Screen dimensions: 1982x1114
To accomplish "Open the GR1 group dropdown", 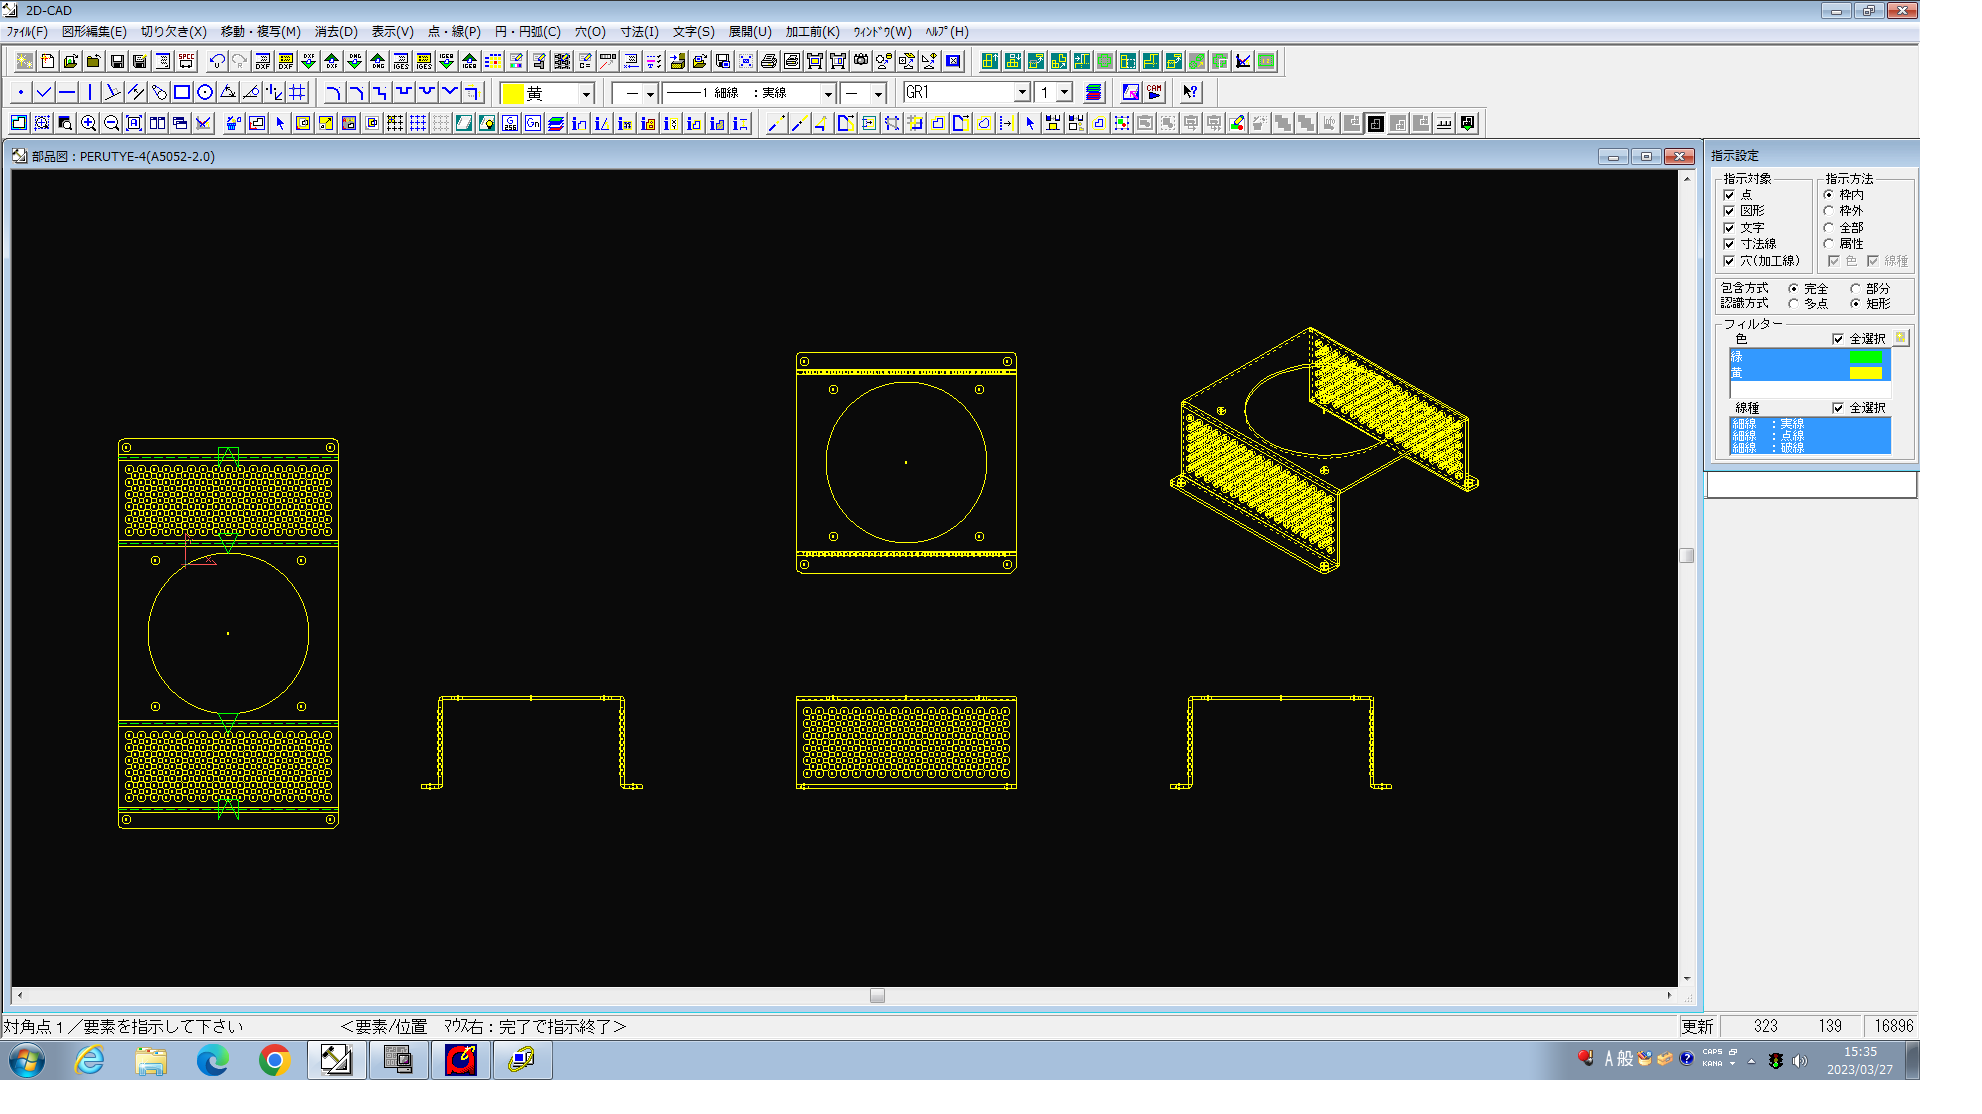I will 1021,93.
